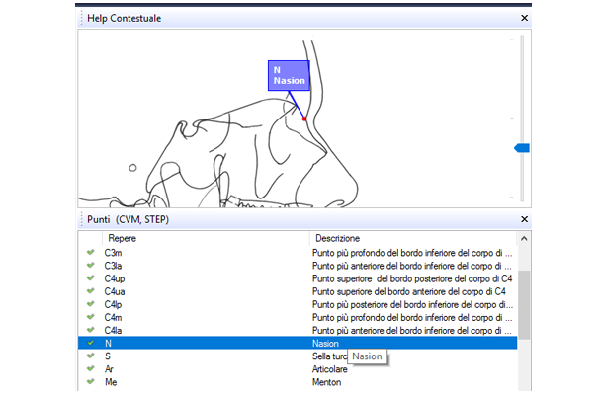Click the green checkmark beside C3la

[x=90, y=265]
